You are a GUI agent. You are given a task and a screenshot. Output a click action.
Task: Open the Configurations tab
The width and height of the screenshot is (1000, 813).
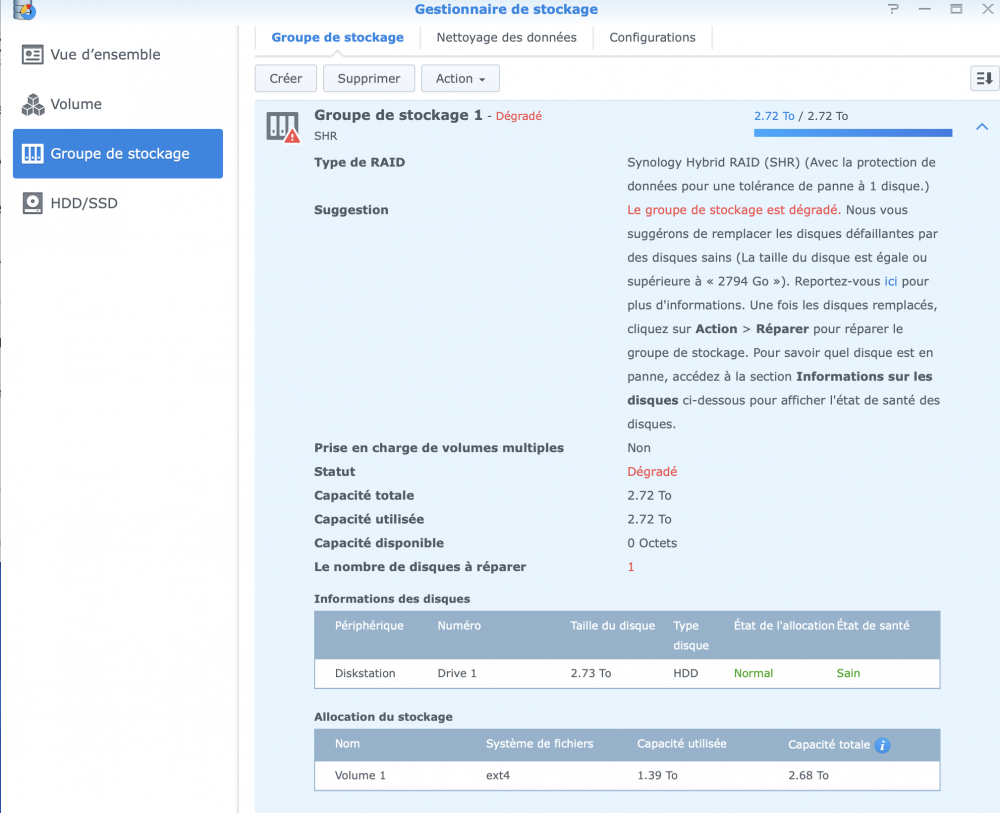652,37
